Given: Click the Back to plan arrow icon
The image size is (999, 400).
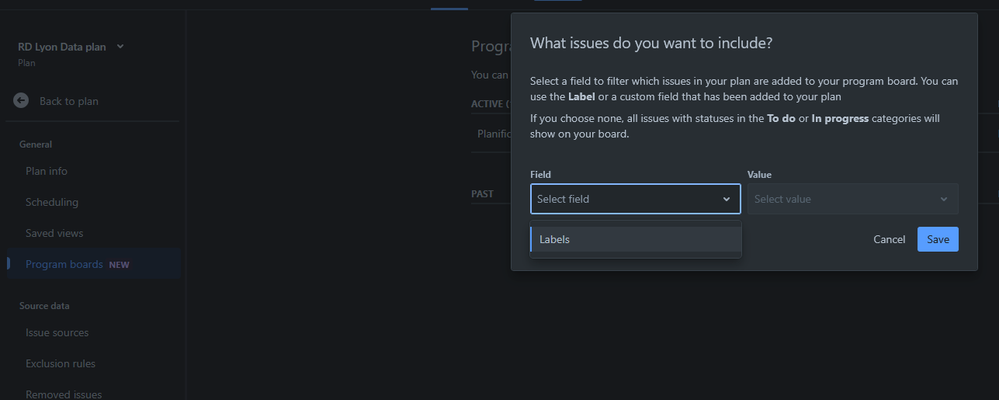Looking at the screenshot, I should pyautogui.click(x=21, y=101).
